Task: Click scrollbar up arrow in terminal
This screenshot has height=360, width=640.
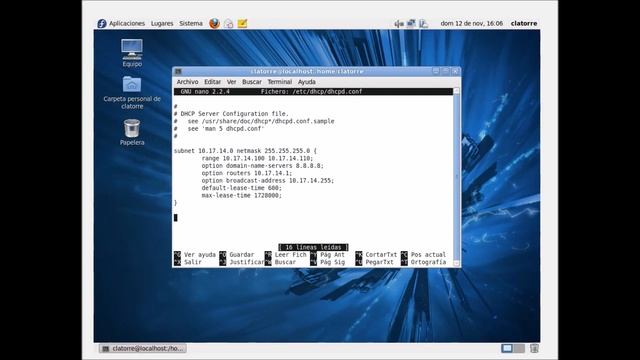Action: coord(456,91)
